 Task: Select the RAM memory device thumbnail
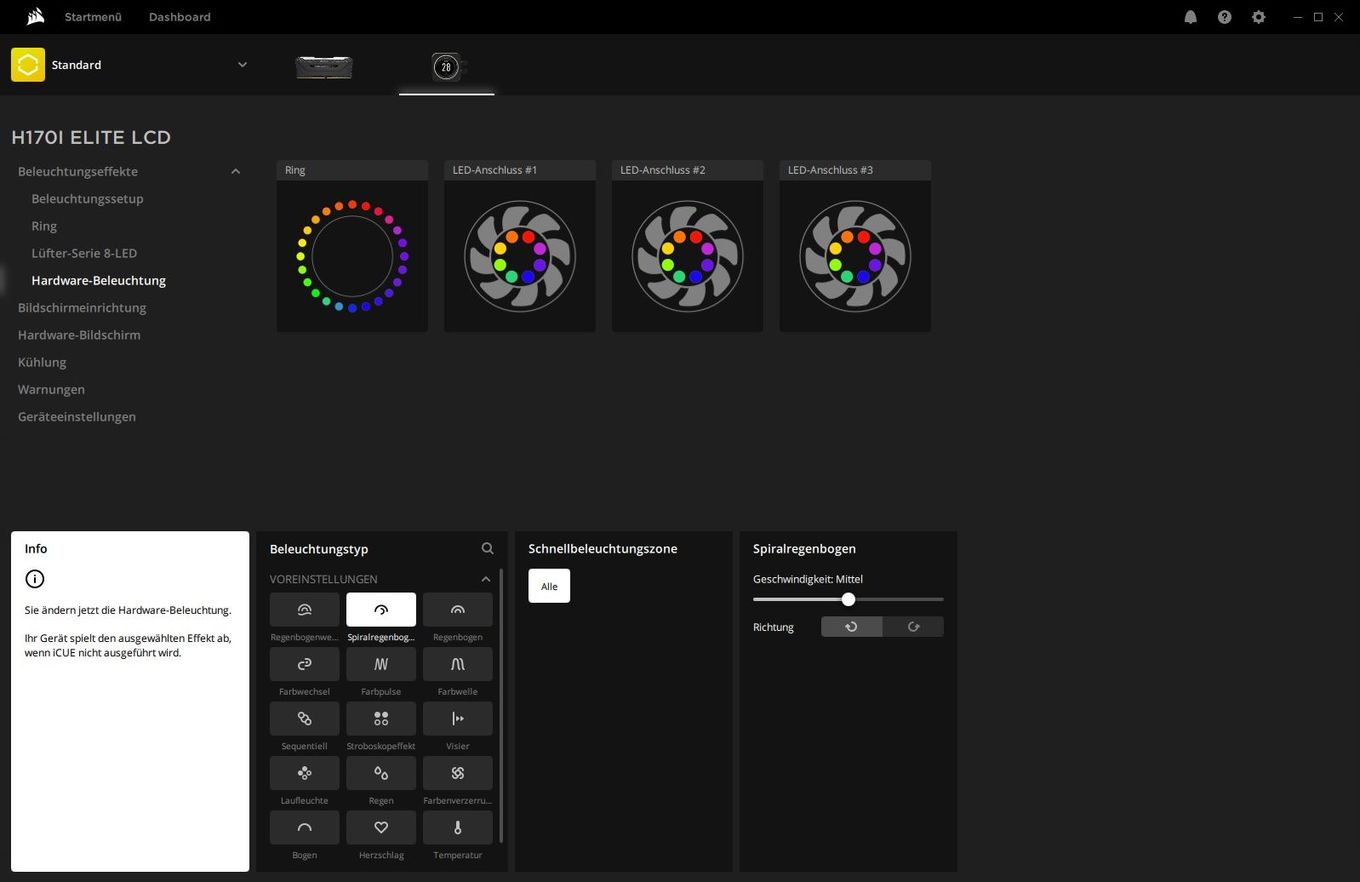[x=324, y=67]
